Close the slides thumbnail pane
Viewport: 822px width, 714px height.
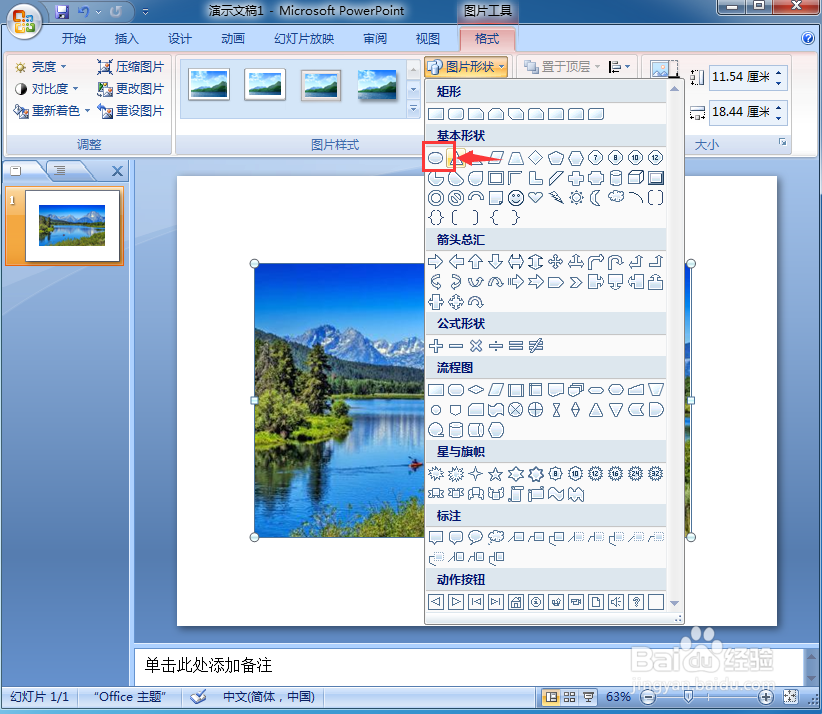[x=117, y=171]
